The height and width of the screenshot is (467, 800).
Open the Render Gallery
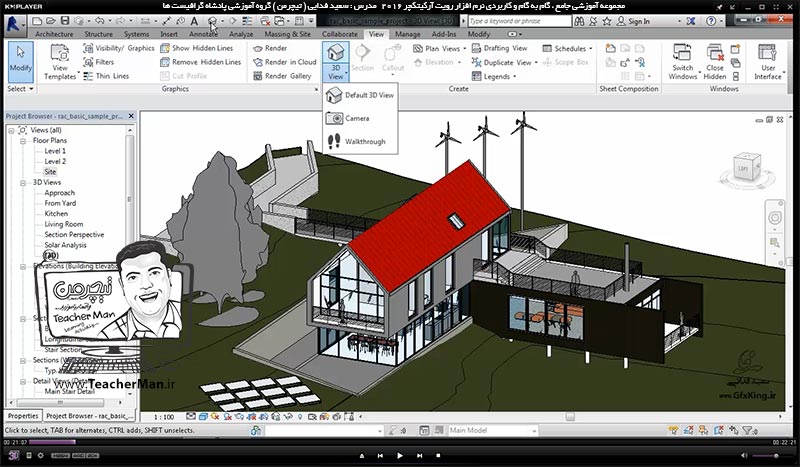[282, 76]
